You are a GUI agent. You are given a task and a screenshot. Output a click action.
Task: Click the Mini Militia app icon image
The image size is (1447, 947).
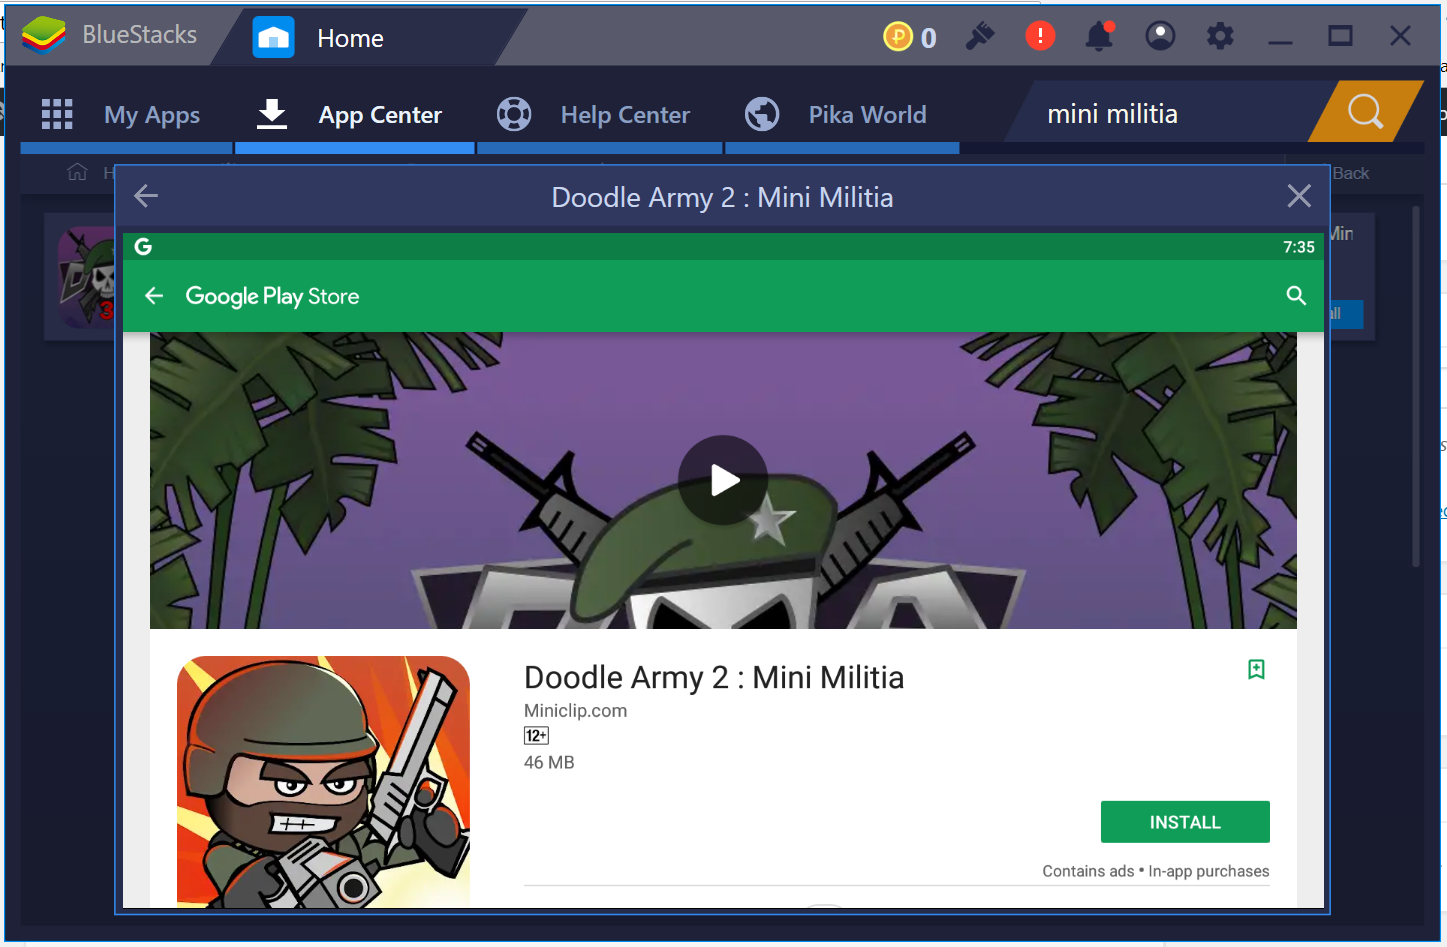click(323, 782)
